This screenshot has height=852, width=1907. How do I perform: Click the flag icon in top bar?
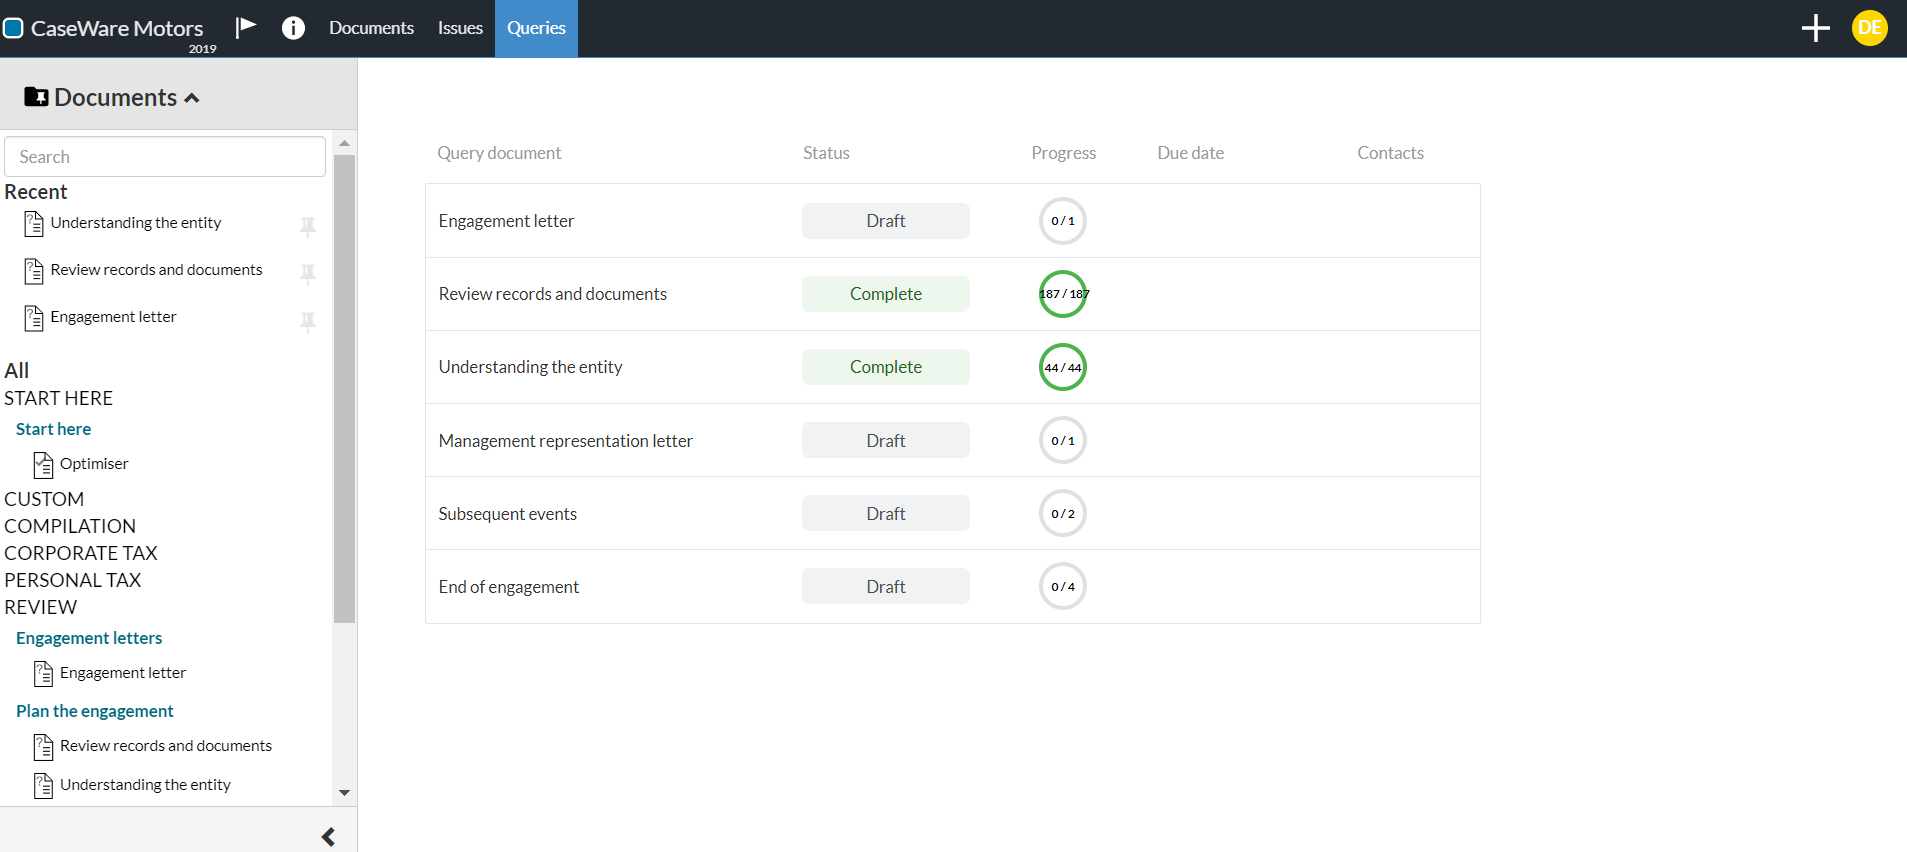[x=246, y=27]
